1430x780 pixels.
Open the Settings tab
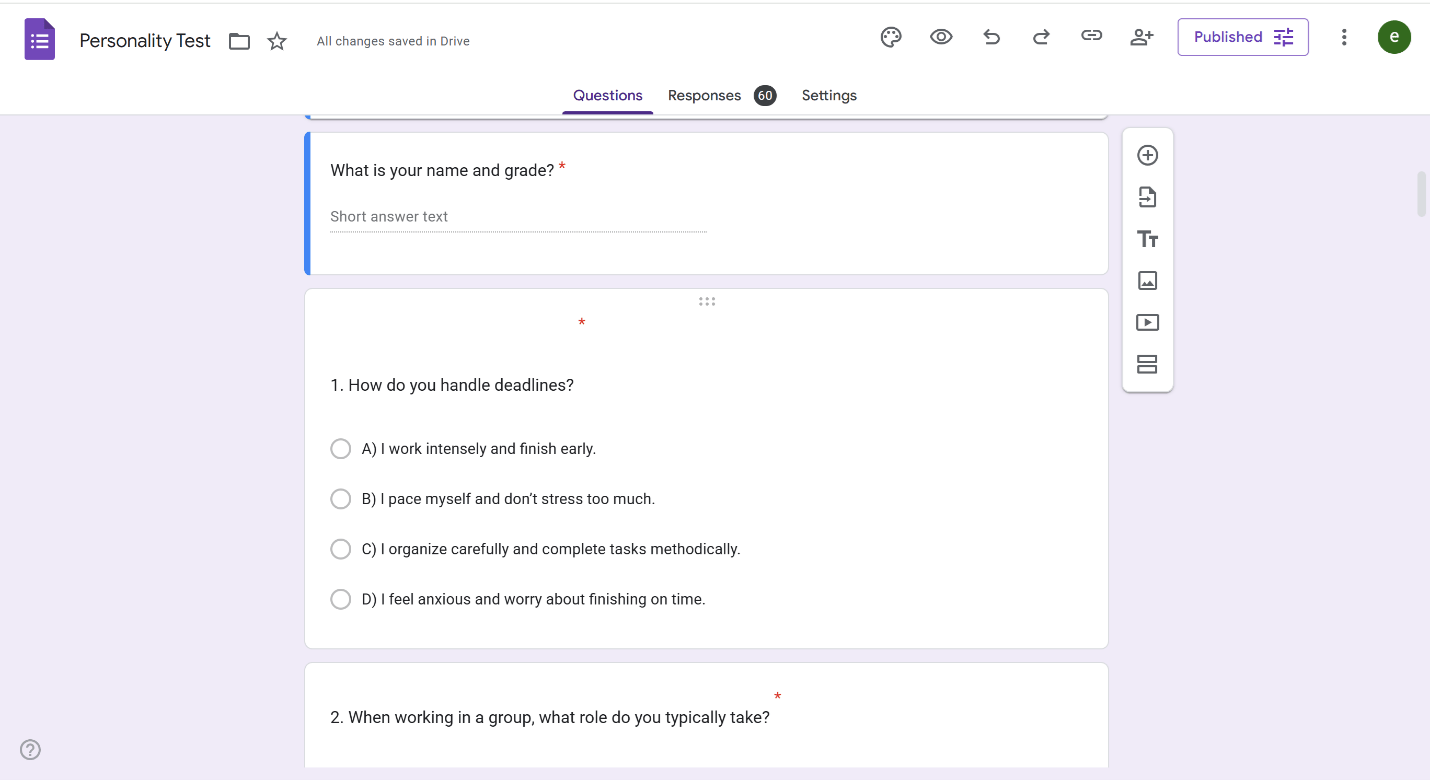pyautogui.click(x=829, y=96)
